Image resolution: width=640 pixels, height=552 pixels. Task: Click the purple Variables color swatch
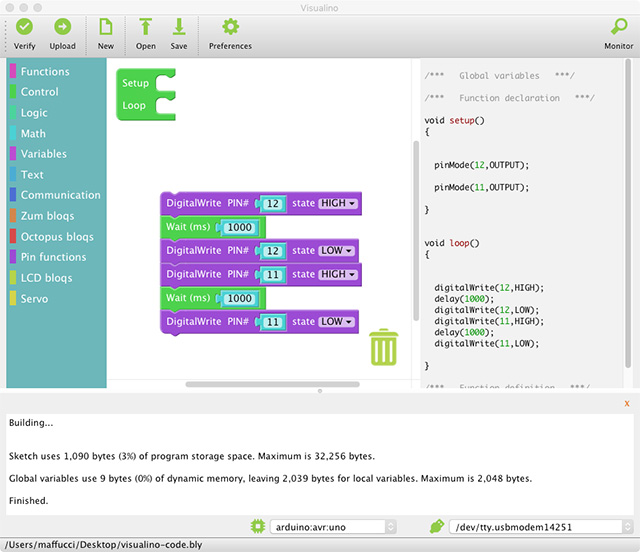pos(13,154)
